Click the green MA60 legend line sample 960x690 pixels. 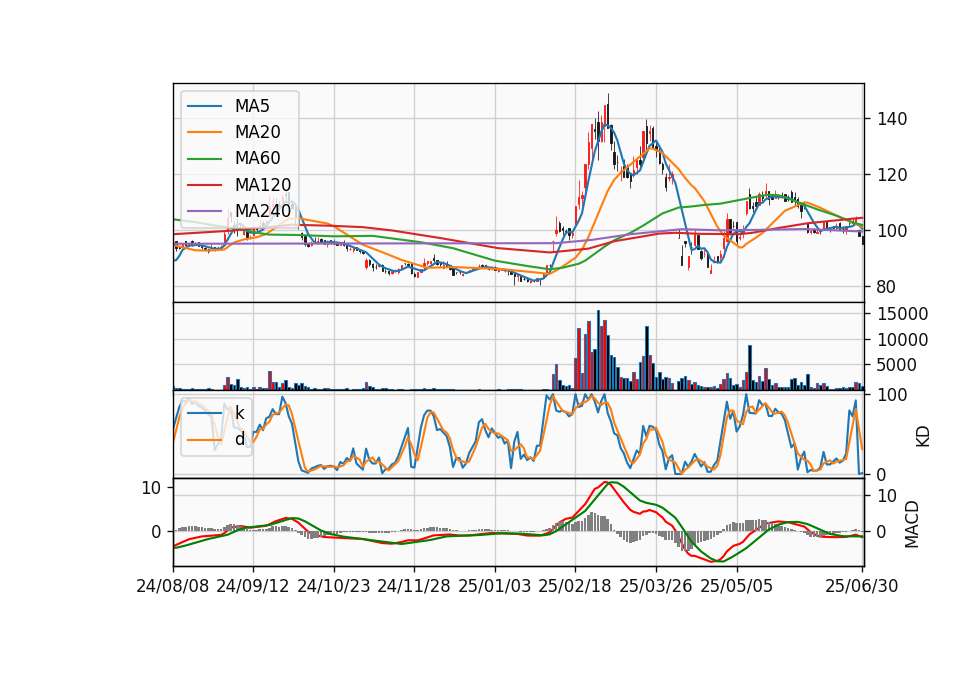click(204, 159)
